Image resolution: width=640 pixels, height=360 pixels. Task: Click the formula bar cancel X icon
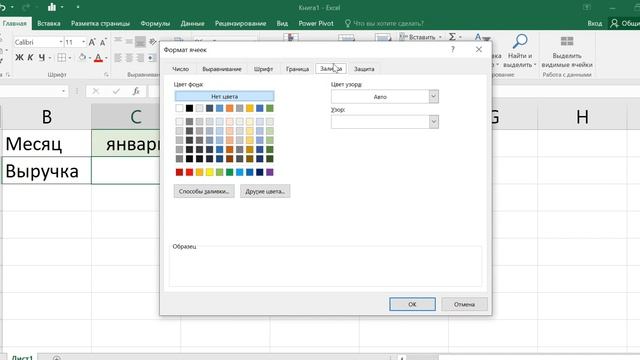click(x=96, y=91)
